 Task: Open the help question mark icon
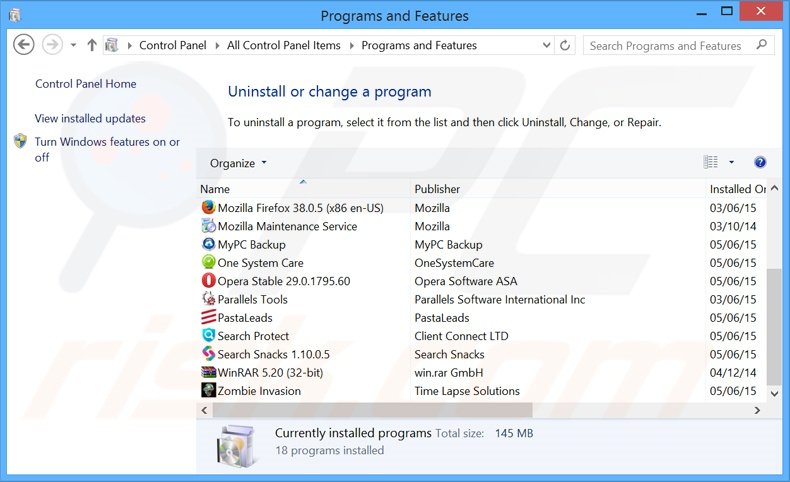click(x=760, y=162)
